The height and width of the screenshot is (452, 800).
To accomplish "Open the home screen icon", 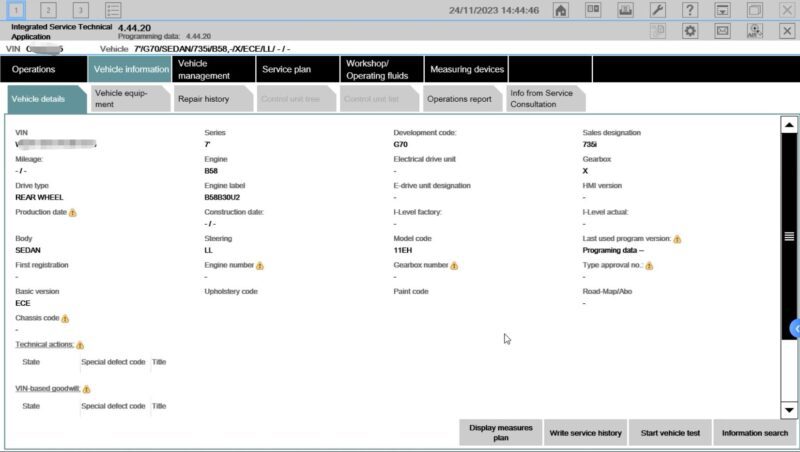I will pos(561,10).
